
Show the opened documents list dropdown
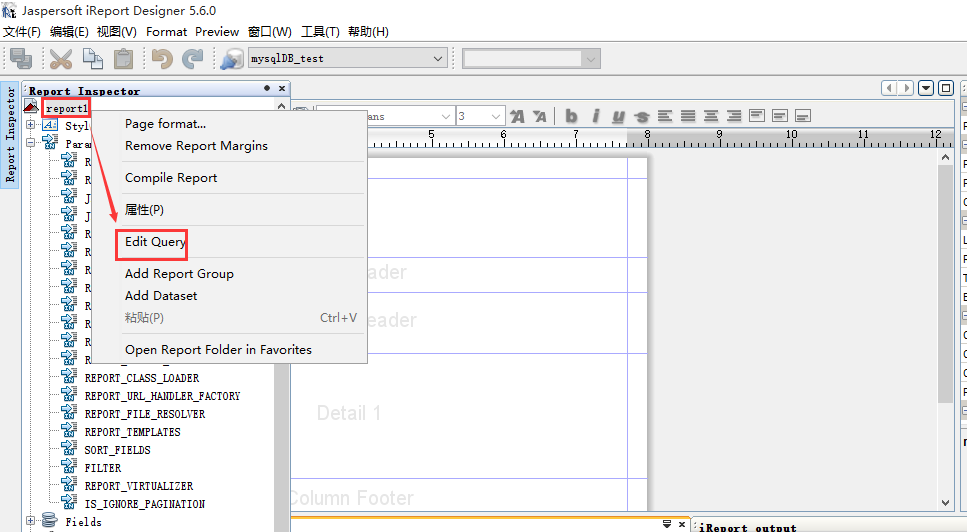(926, 88)
